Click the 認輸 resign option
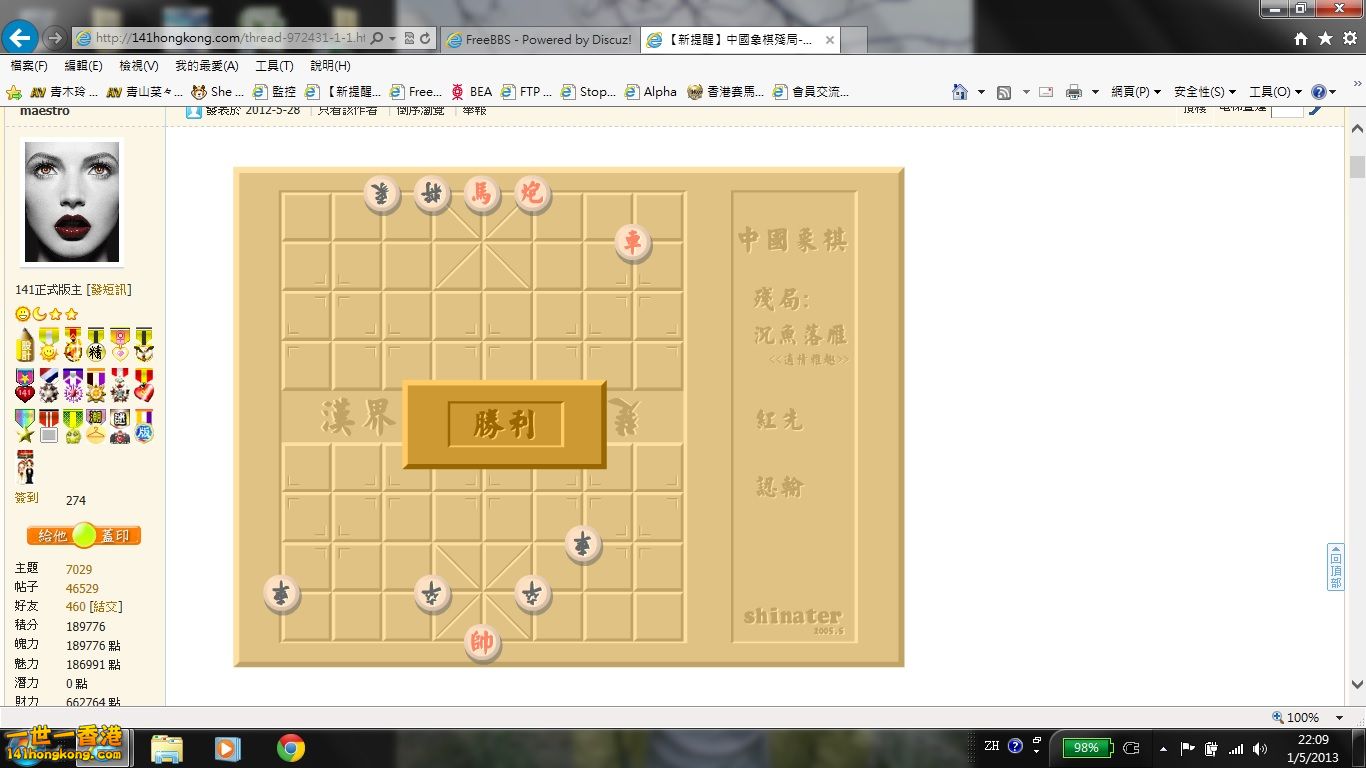The height and width of the screenshot is (768, 1366). [x=779, y=487]
